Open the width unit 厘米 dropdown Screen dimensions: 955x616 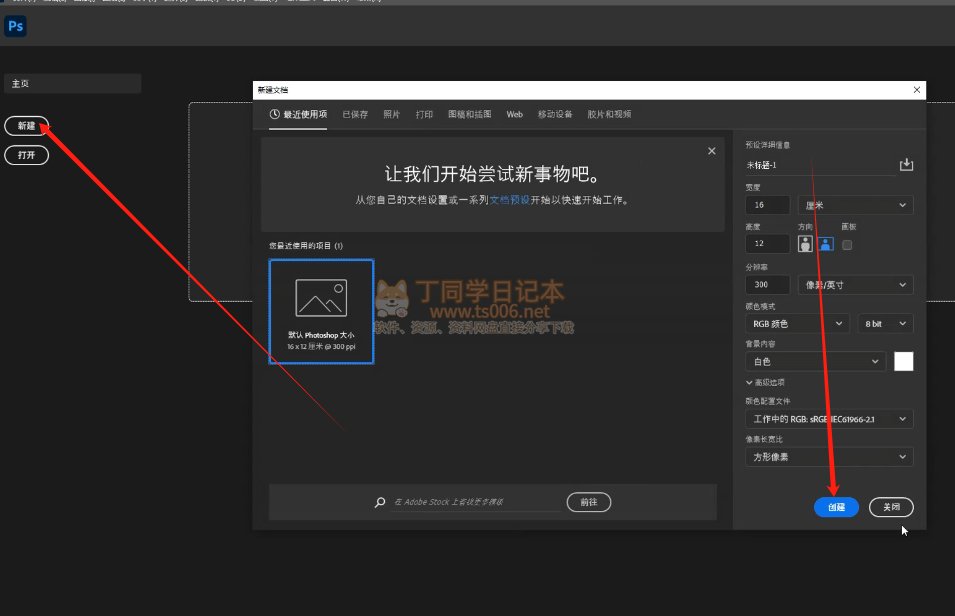(x=855, y=205)
